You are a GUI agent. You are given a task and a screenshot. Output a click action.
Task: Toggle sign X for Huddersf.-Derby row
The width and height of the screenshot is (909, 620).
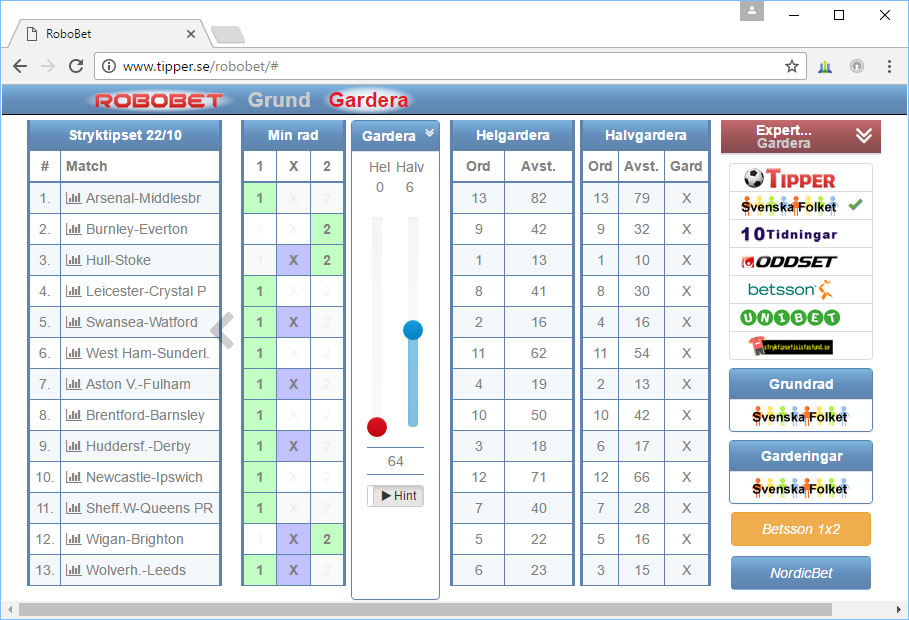[x=293, y=447]
